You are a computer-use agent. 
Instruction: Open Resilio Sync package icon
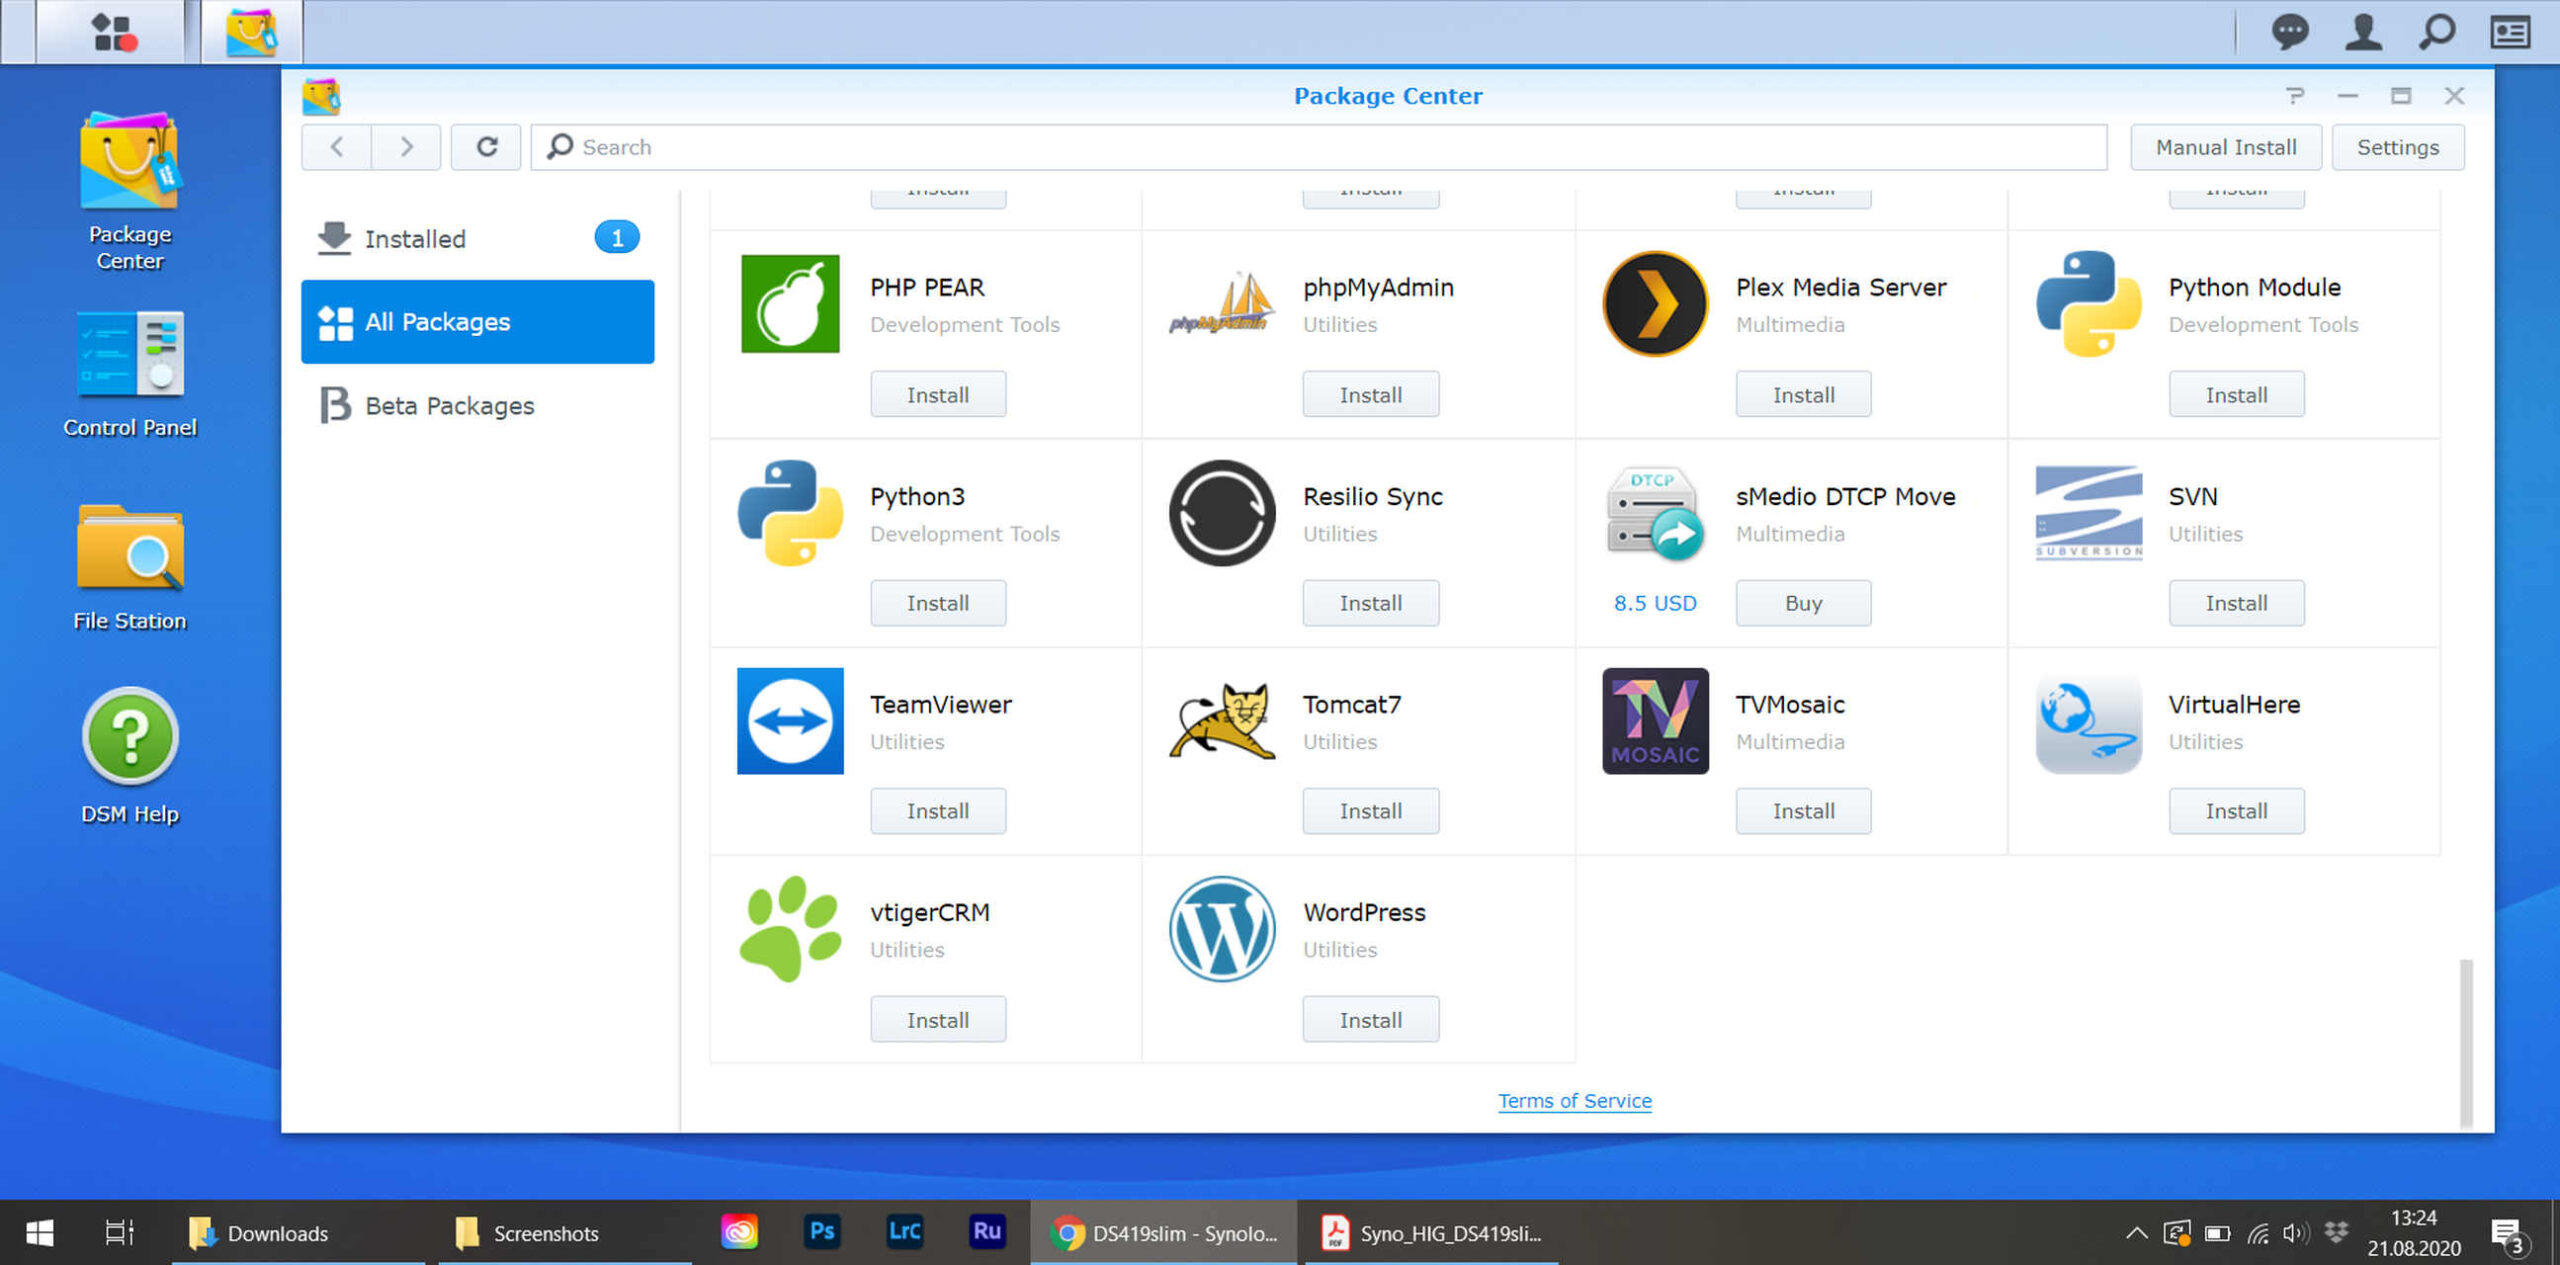pos(1222,513)
